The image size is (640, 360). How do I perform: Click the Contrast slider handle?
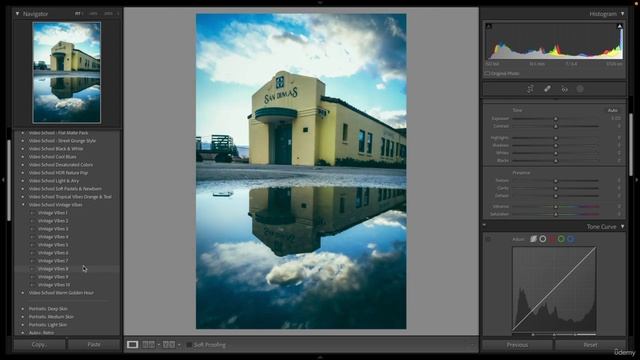pos(556,126)
